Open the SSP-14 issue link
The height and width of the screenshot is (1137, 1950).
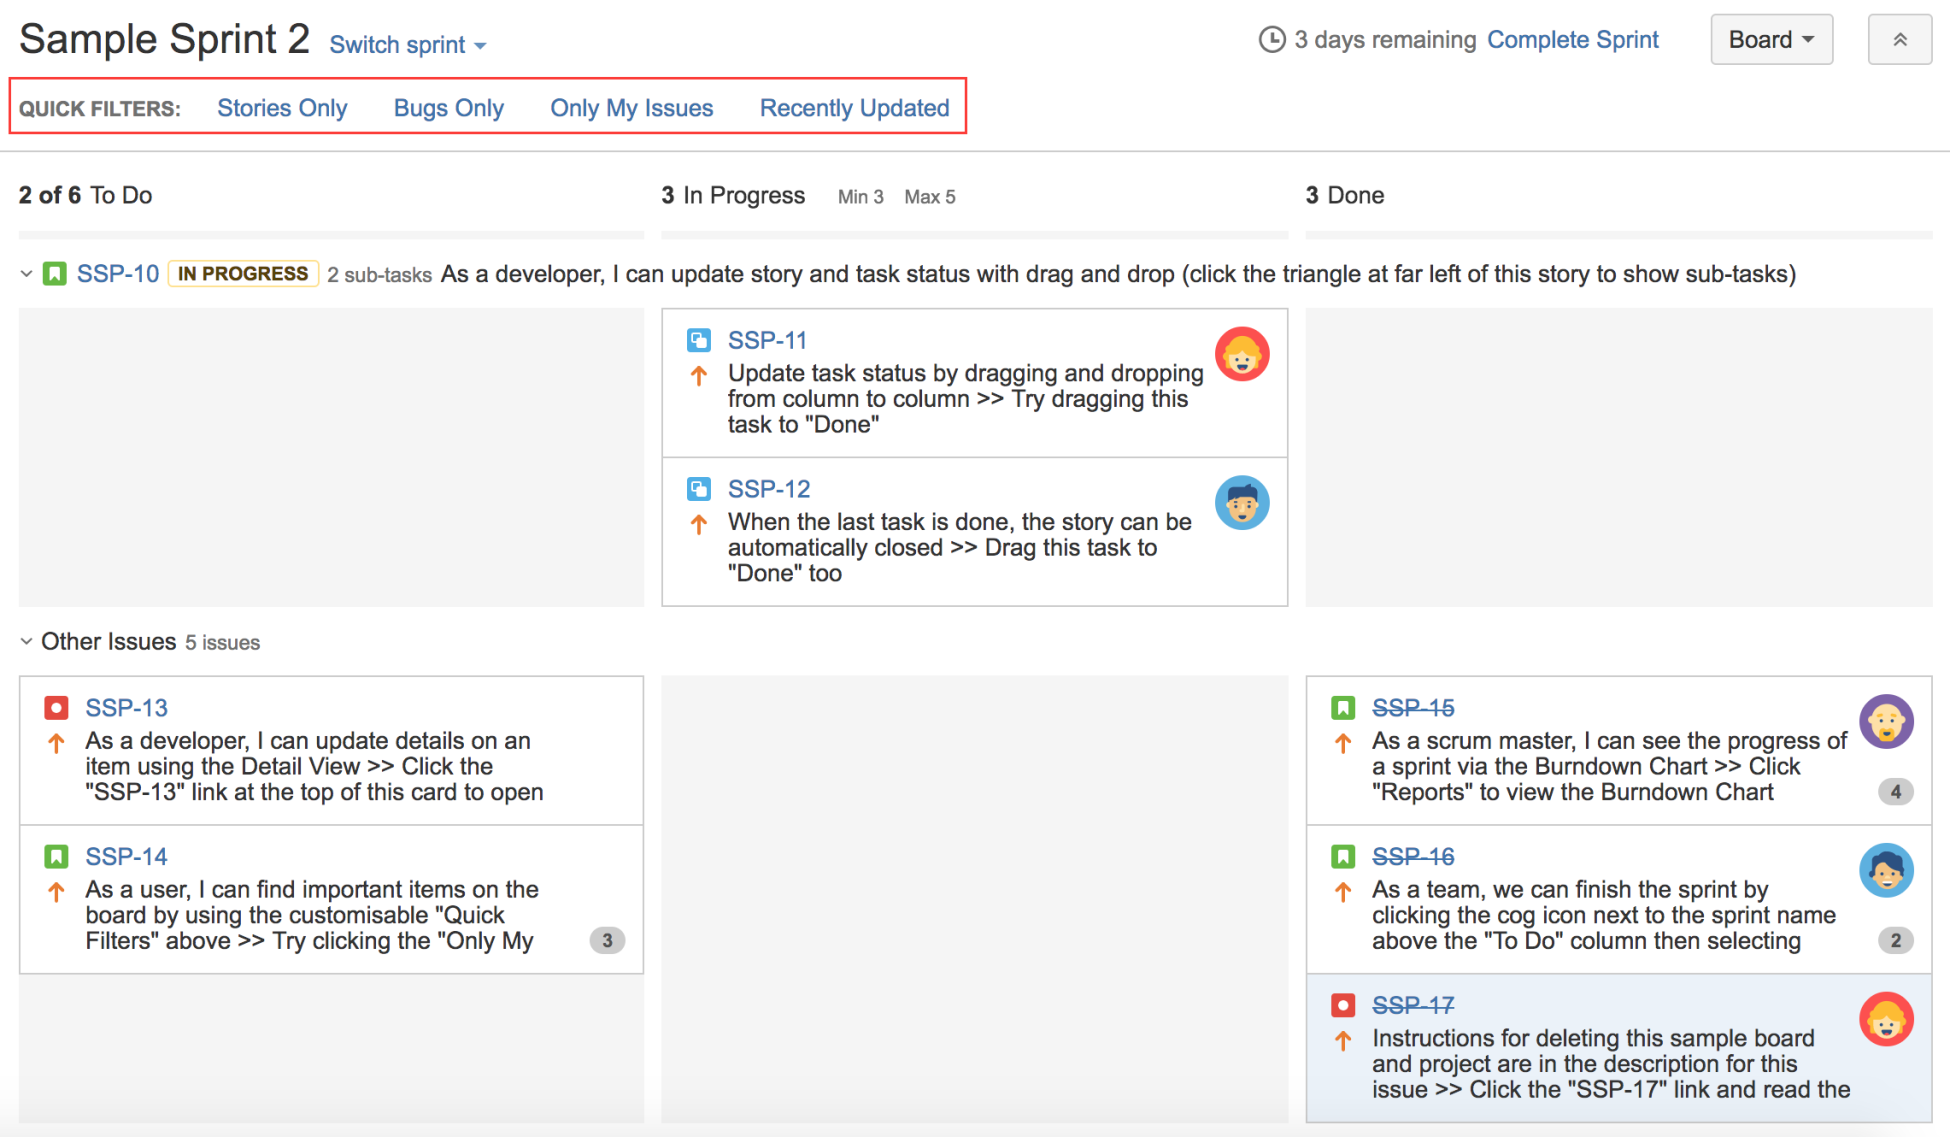[126, 856]
